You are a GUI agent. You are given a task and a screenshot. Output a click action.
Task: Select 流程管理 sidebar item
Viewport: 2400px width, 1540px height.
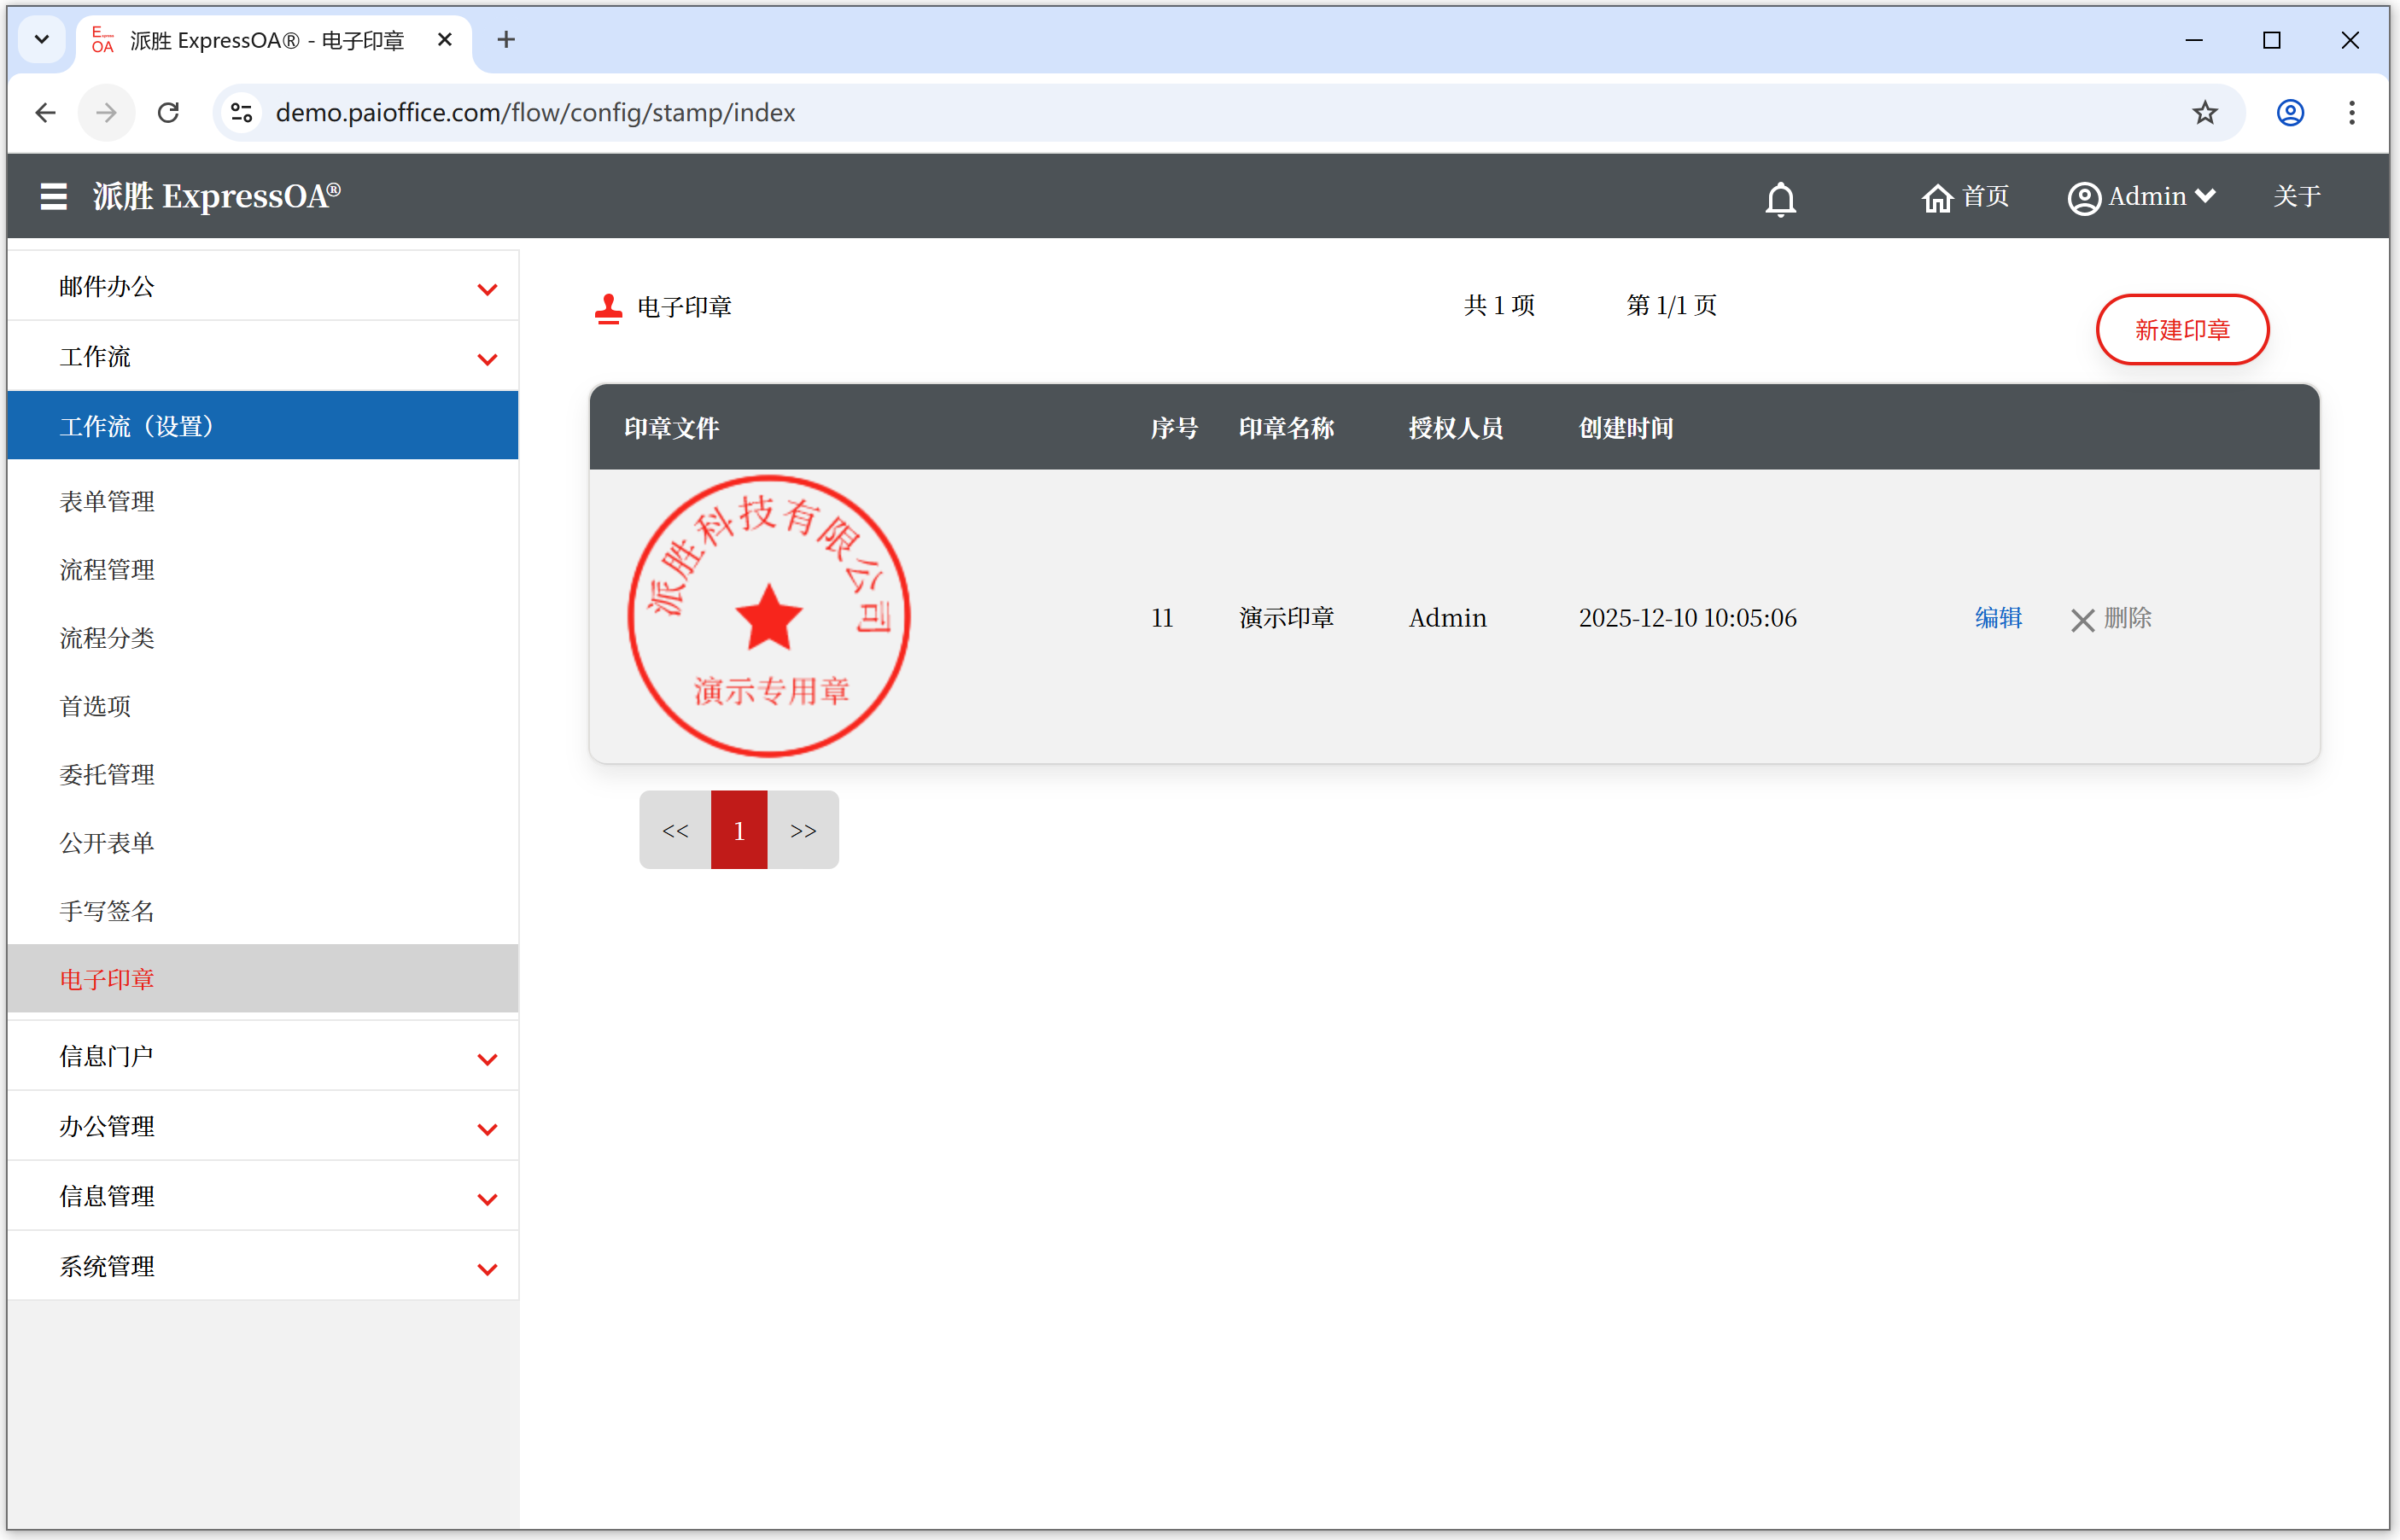[107, 570]
